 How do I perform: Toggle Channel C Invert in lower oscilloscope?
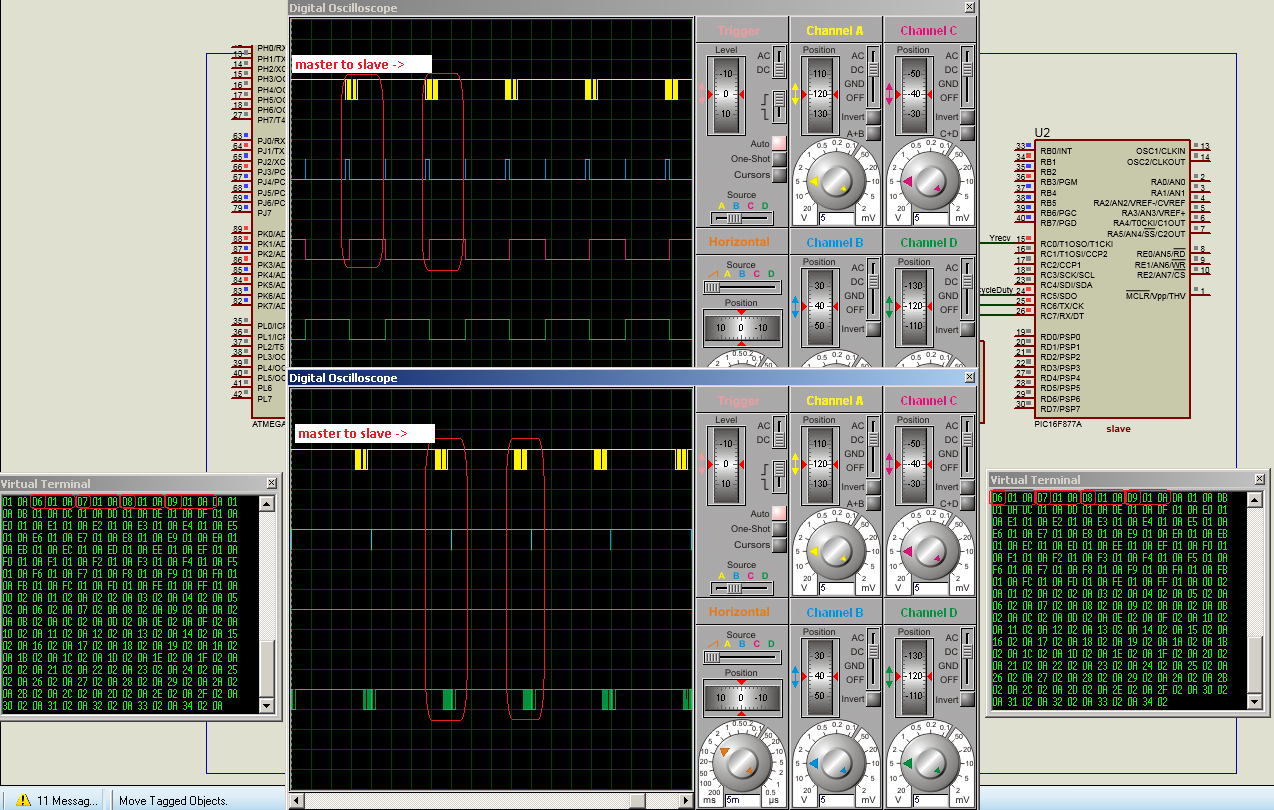point(967,487)
